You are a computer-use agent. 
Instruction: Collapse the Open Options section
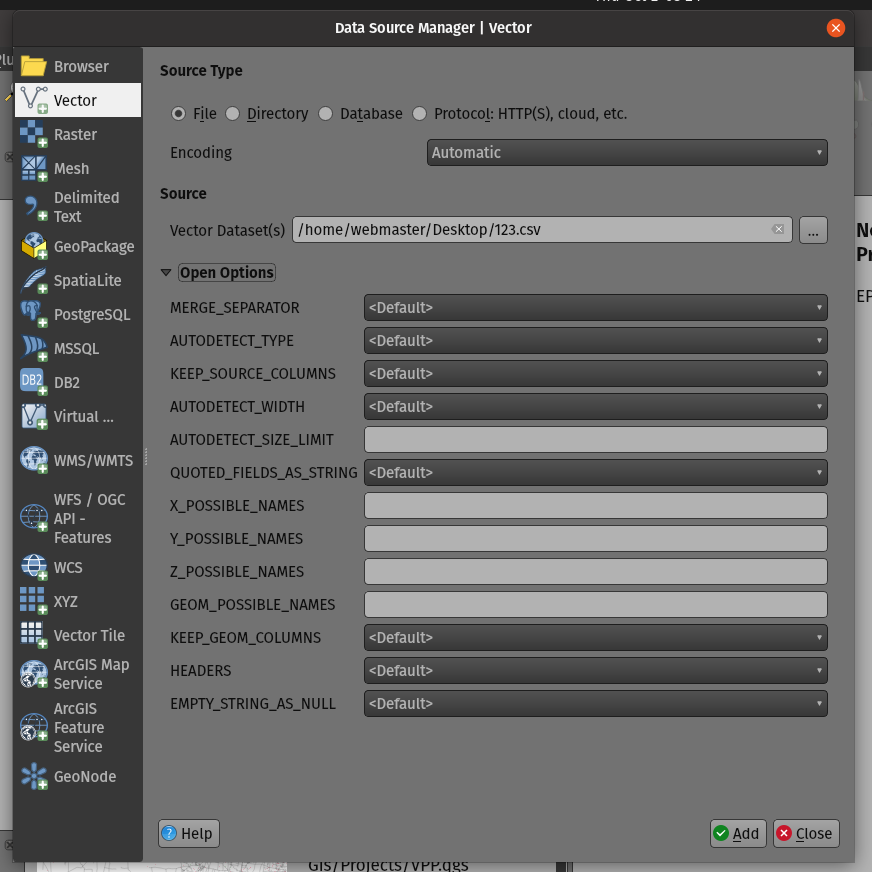pos(166,273)
